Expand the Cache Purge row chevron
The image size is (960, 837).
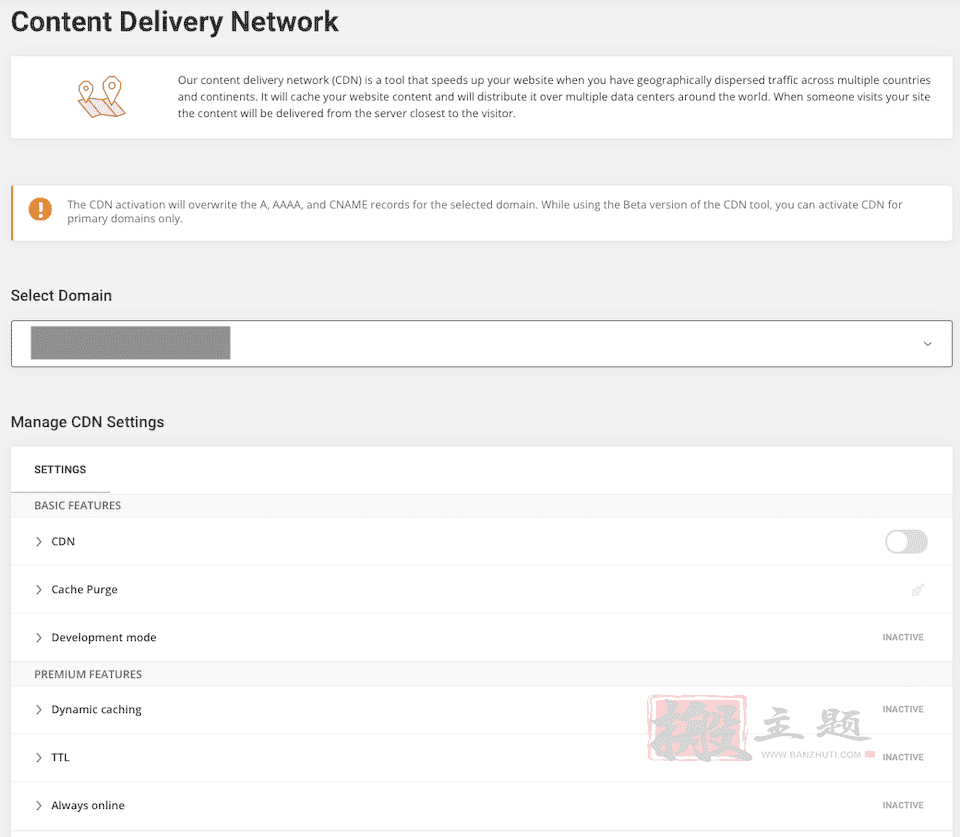39,590
